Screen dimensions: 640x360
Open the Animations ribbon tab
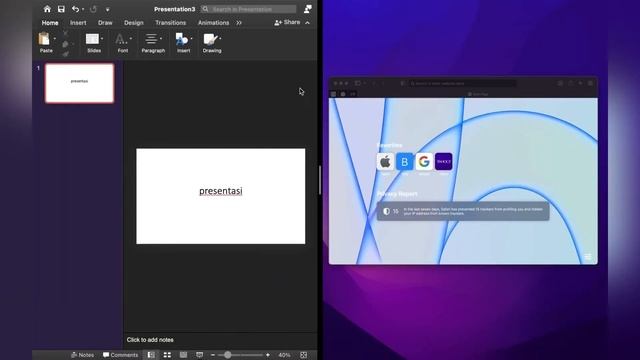(x=213, y=23)
